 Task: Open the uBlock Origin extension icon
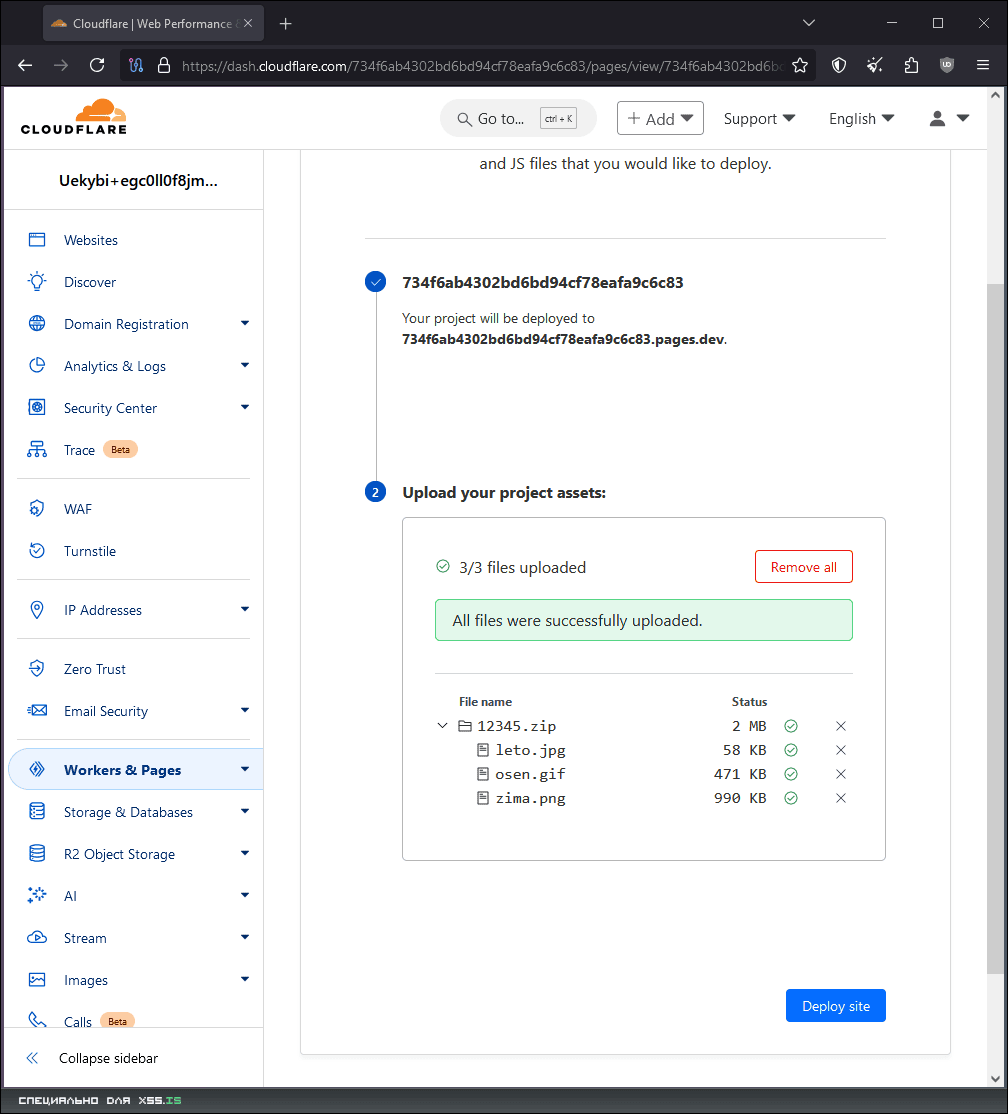[x=947, y=65]
